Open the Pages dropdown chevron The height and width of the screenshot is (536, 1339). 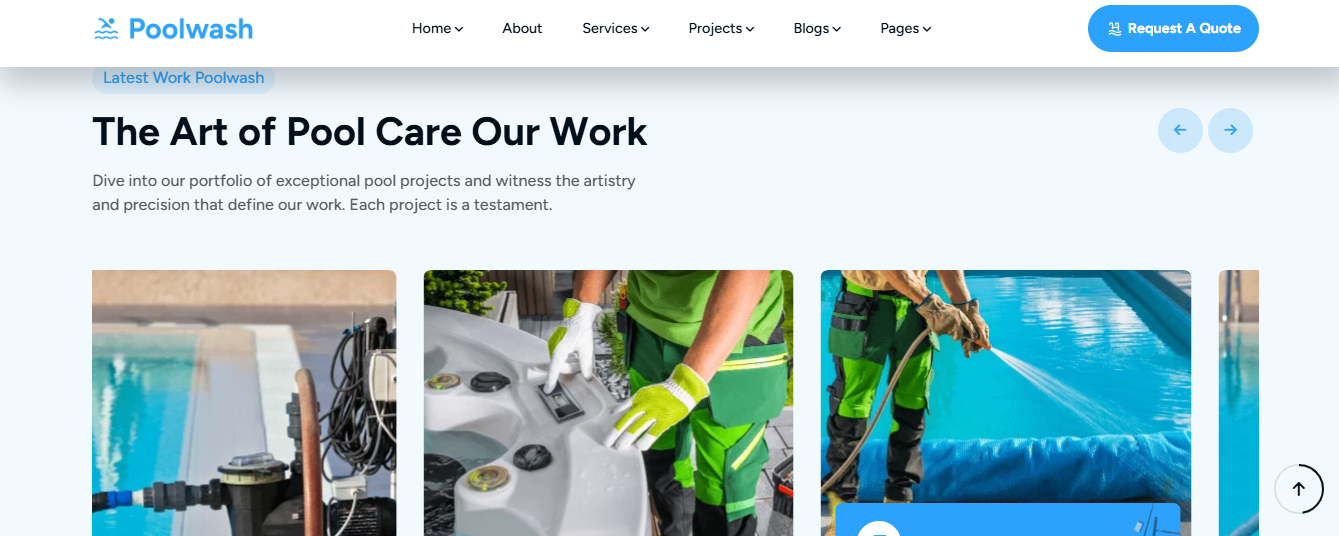(927, 29)
